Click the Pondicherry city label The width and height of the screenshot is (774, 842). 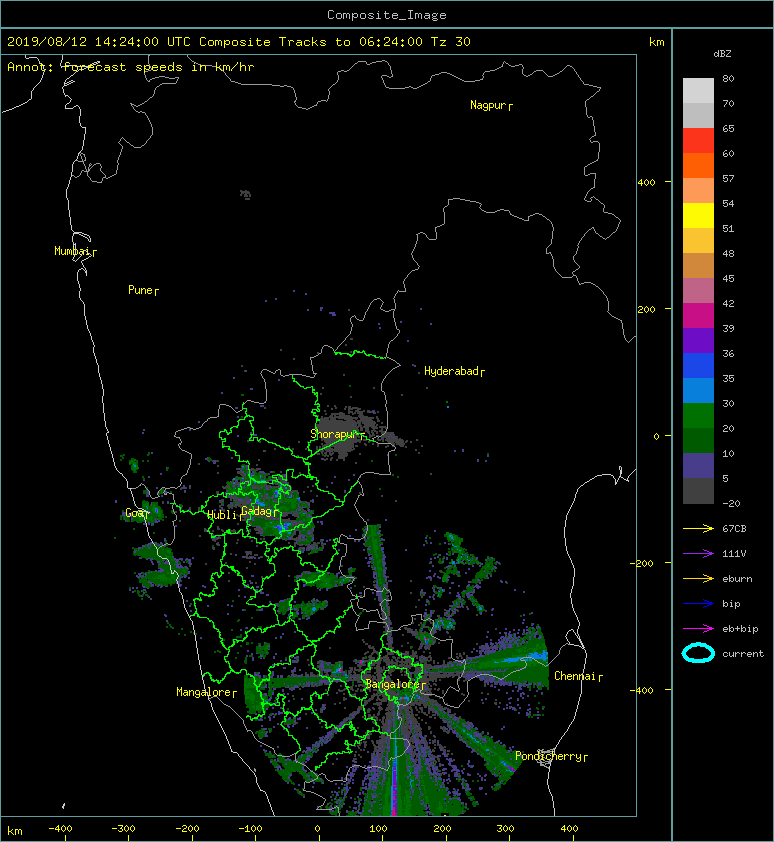(x=551, y=756)
